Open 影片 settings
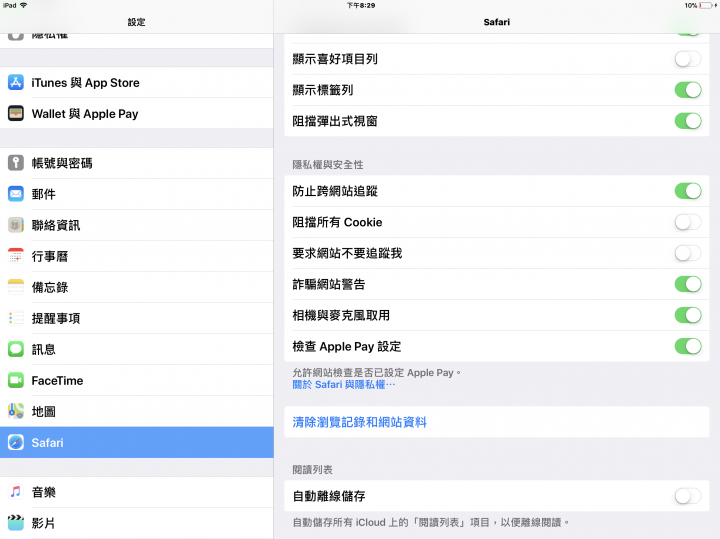 click(x=137, y=522)
